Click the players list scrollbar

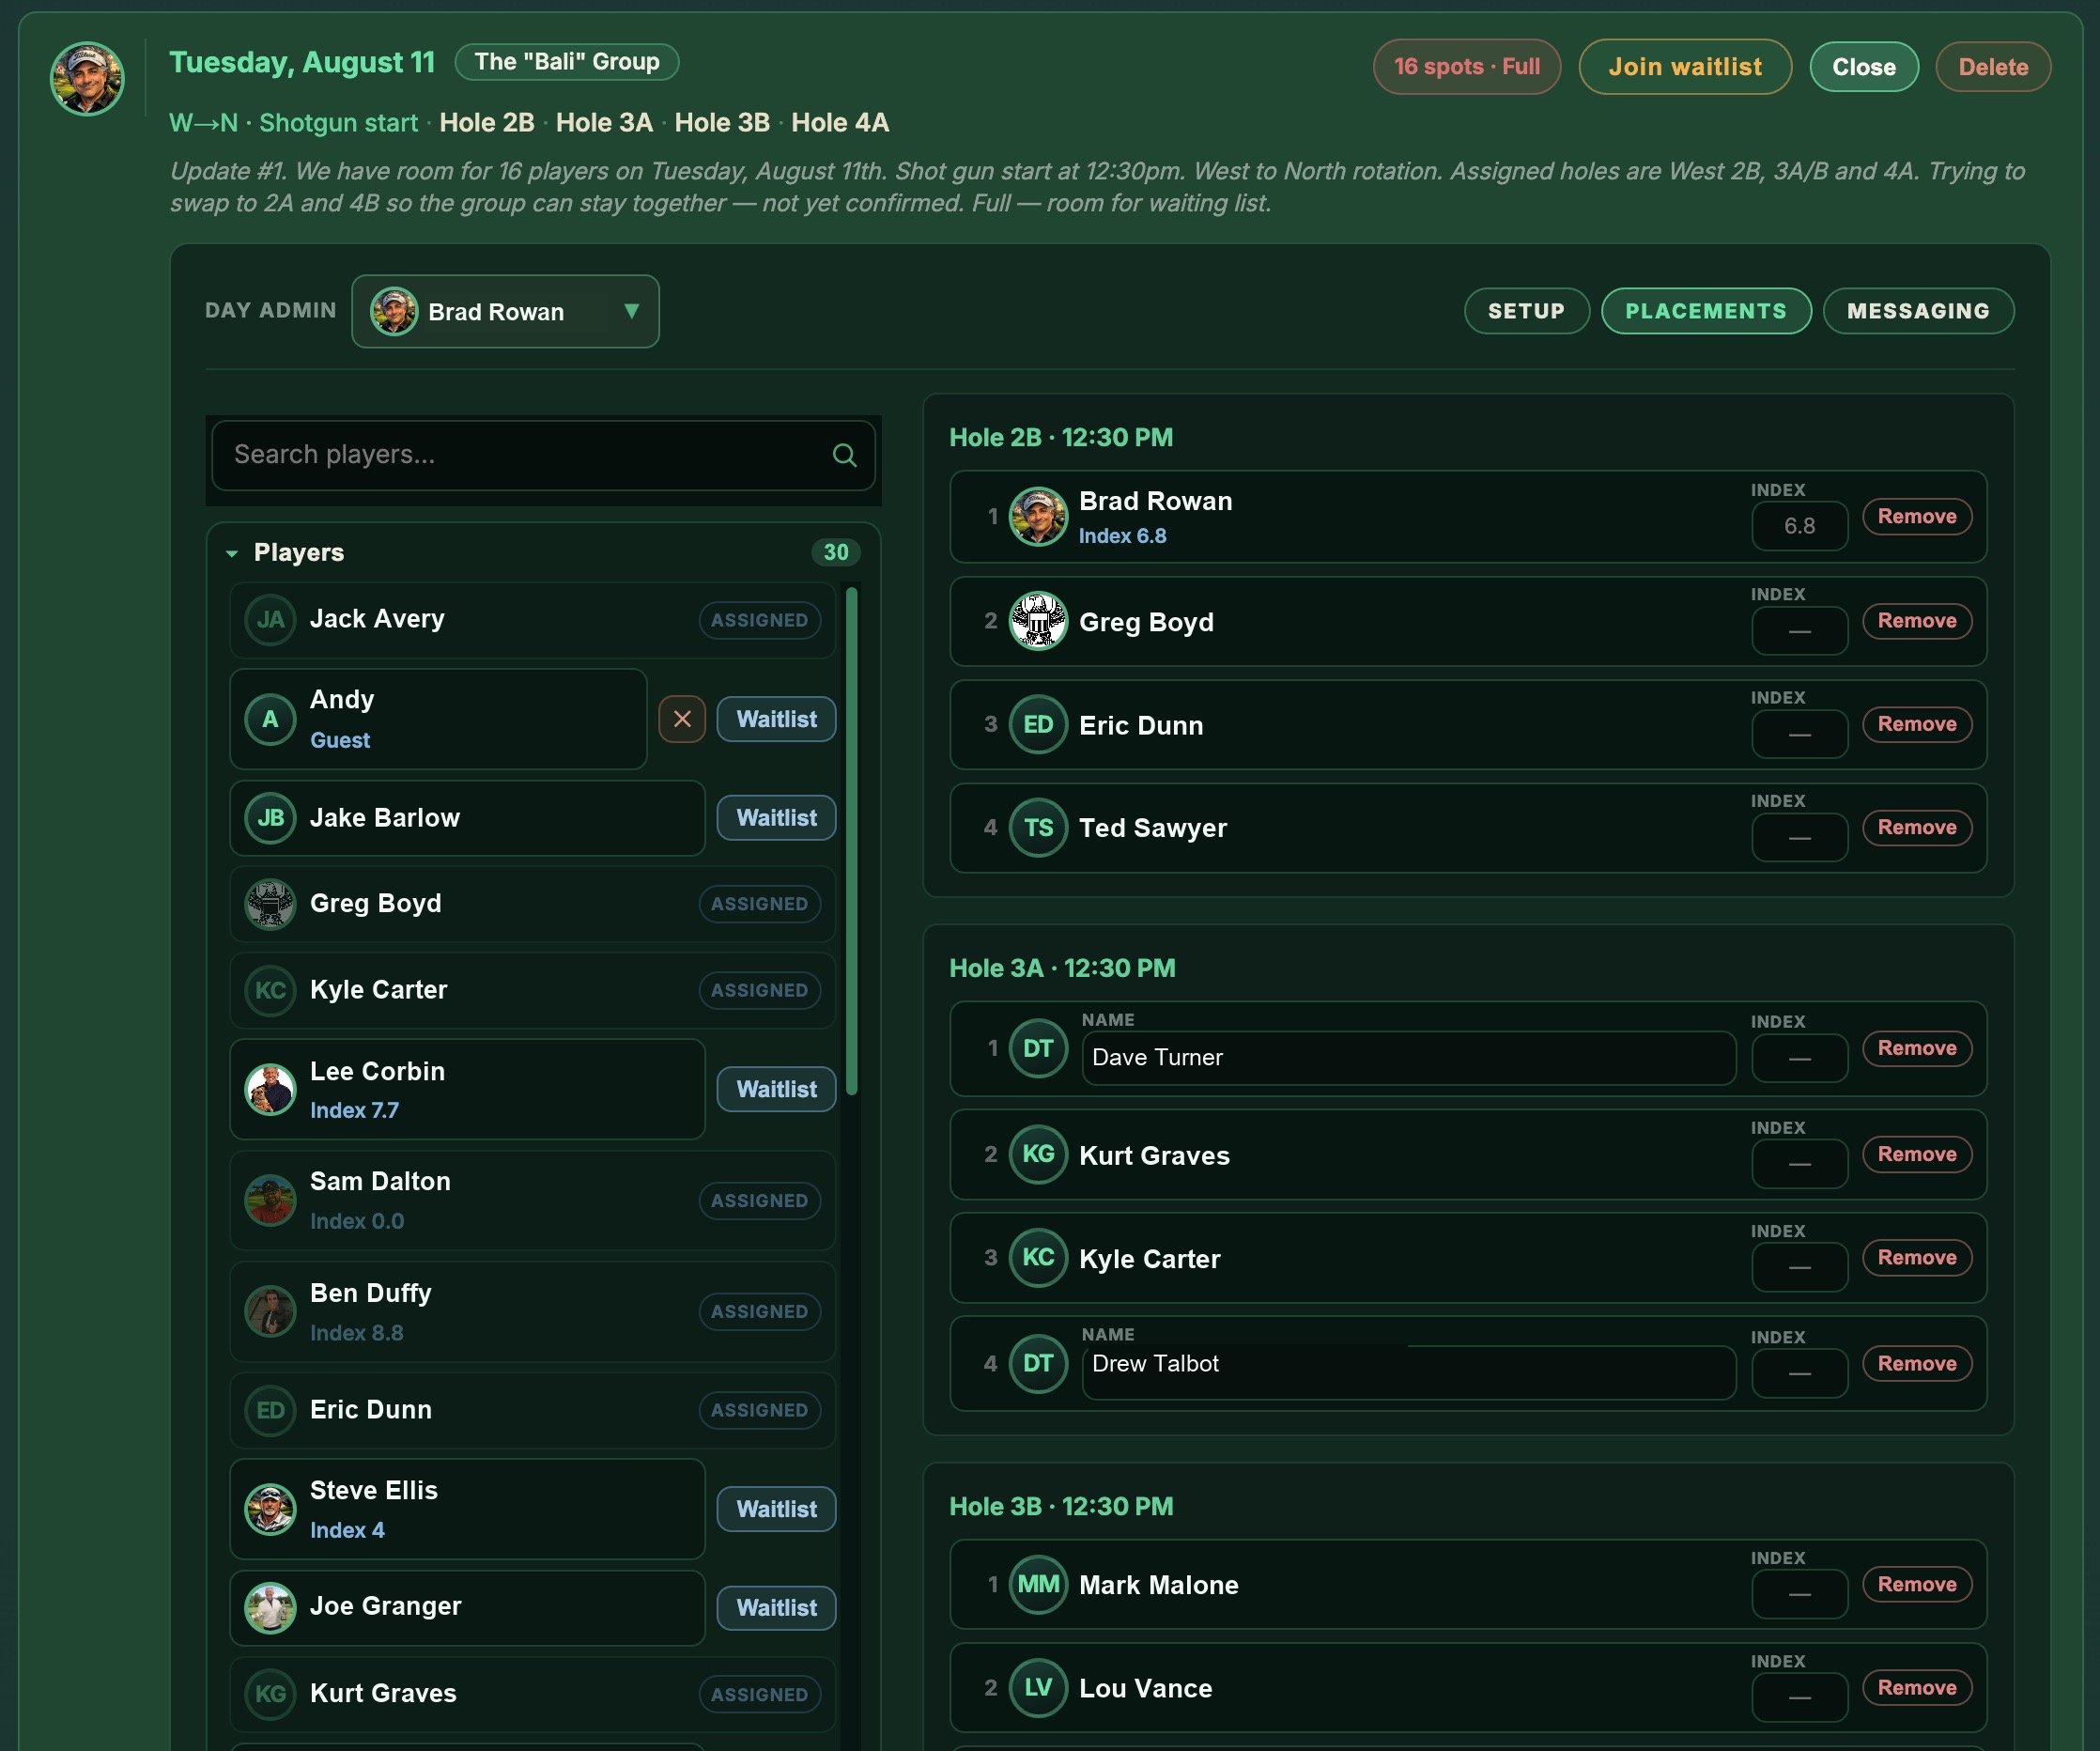pyautogui.click(x=852, y=840)
